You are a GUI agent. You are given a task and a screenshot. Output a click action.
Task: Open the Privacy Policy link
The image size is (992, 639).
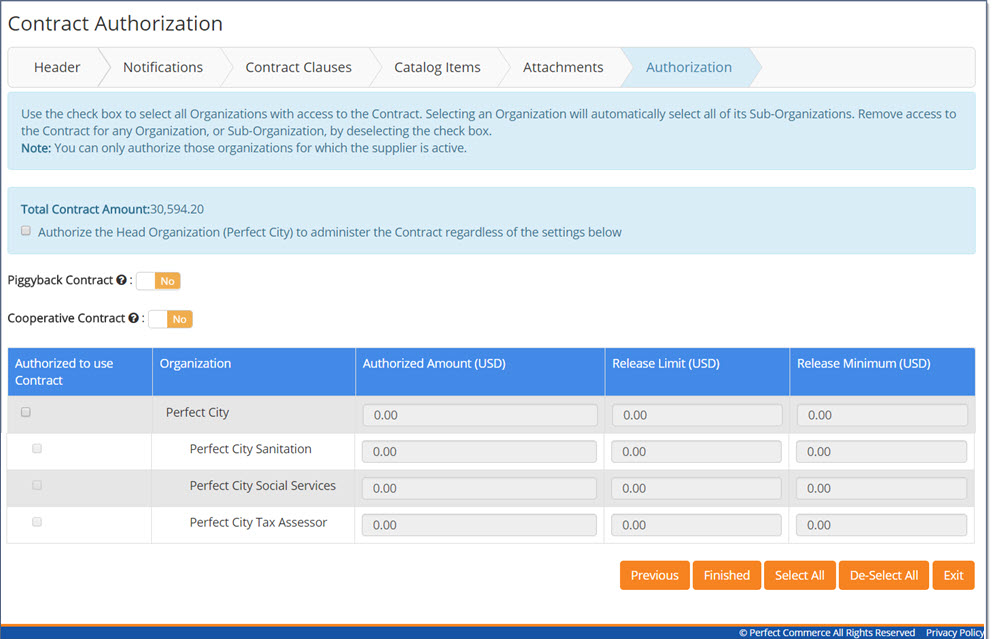(x=954, y=632)
